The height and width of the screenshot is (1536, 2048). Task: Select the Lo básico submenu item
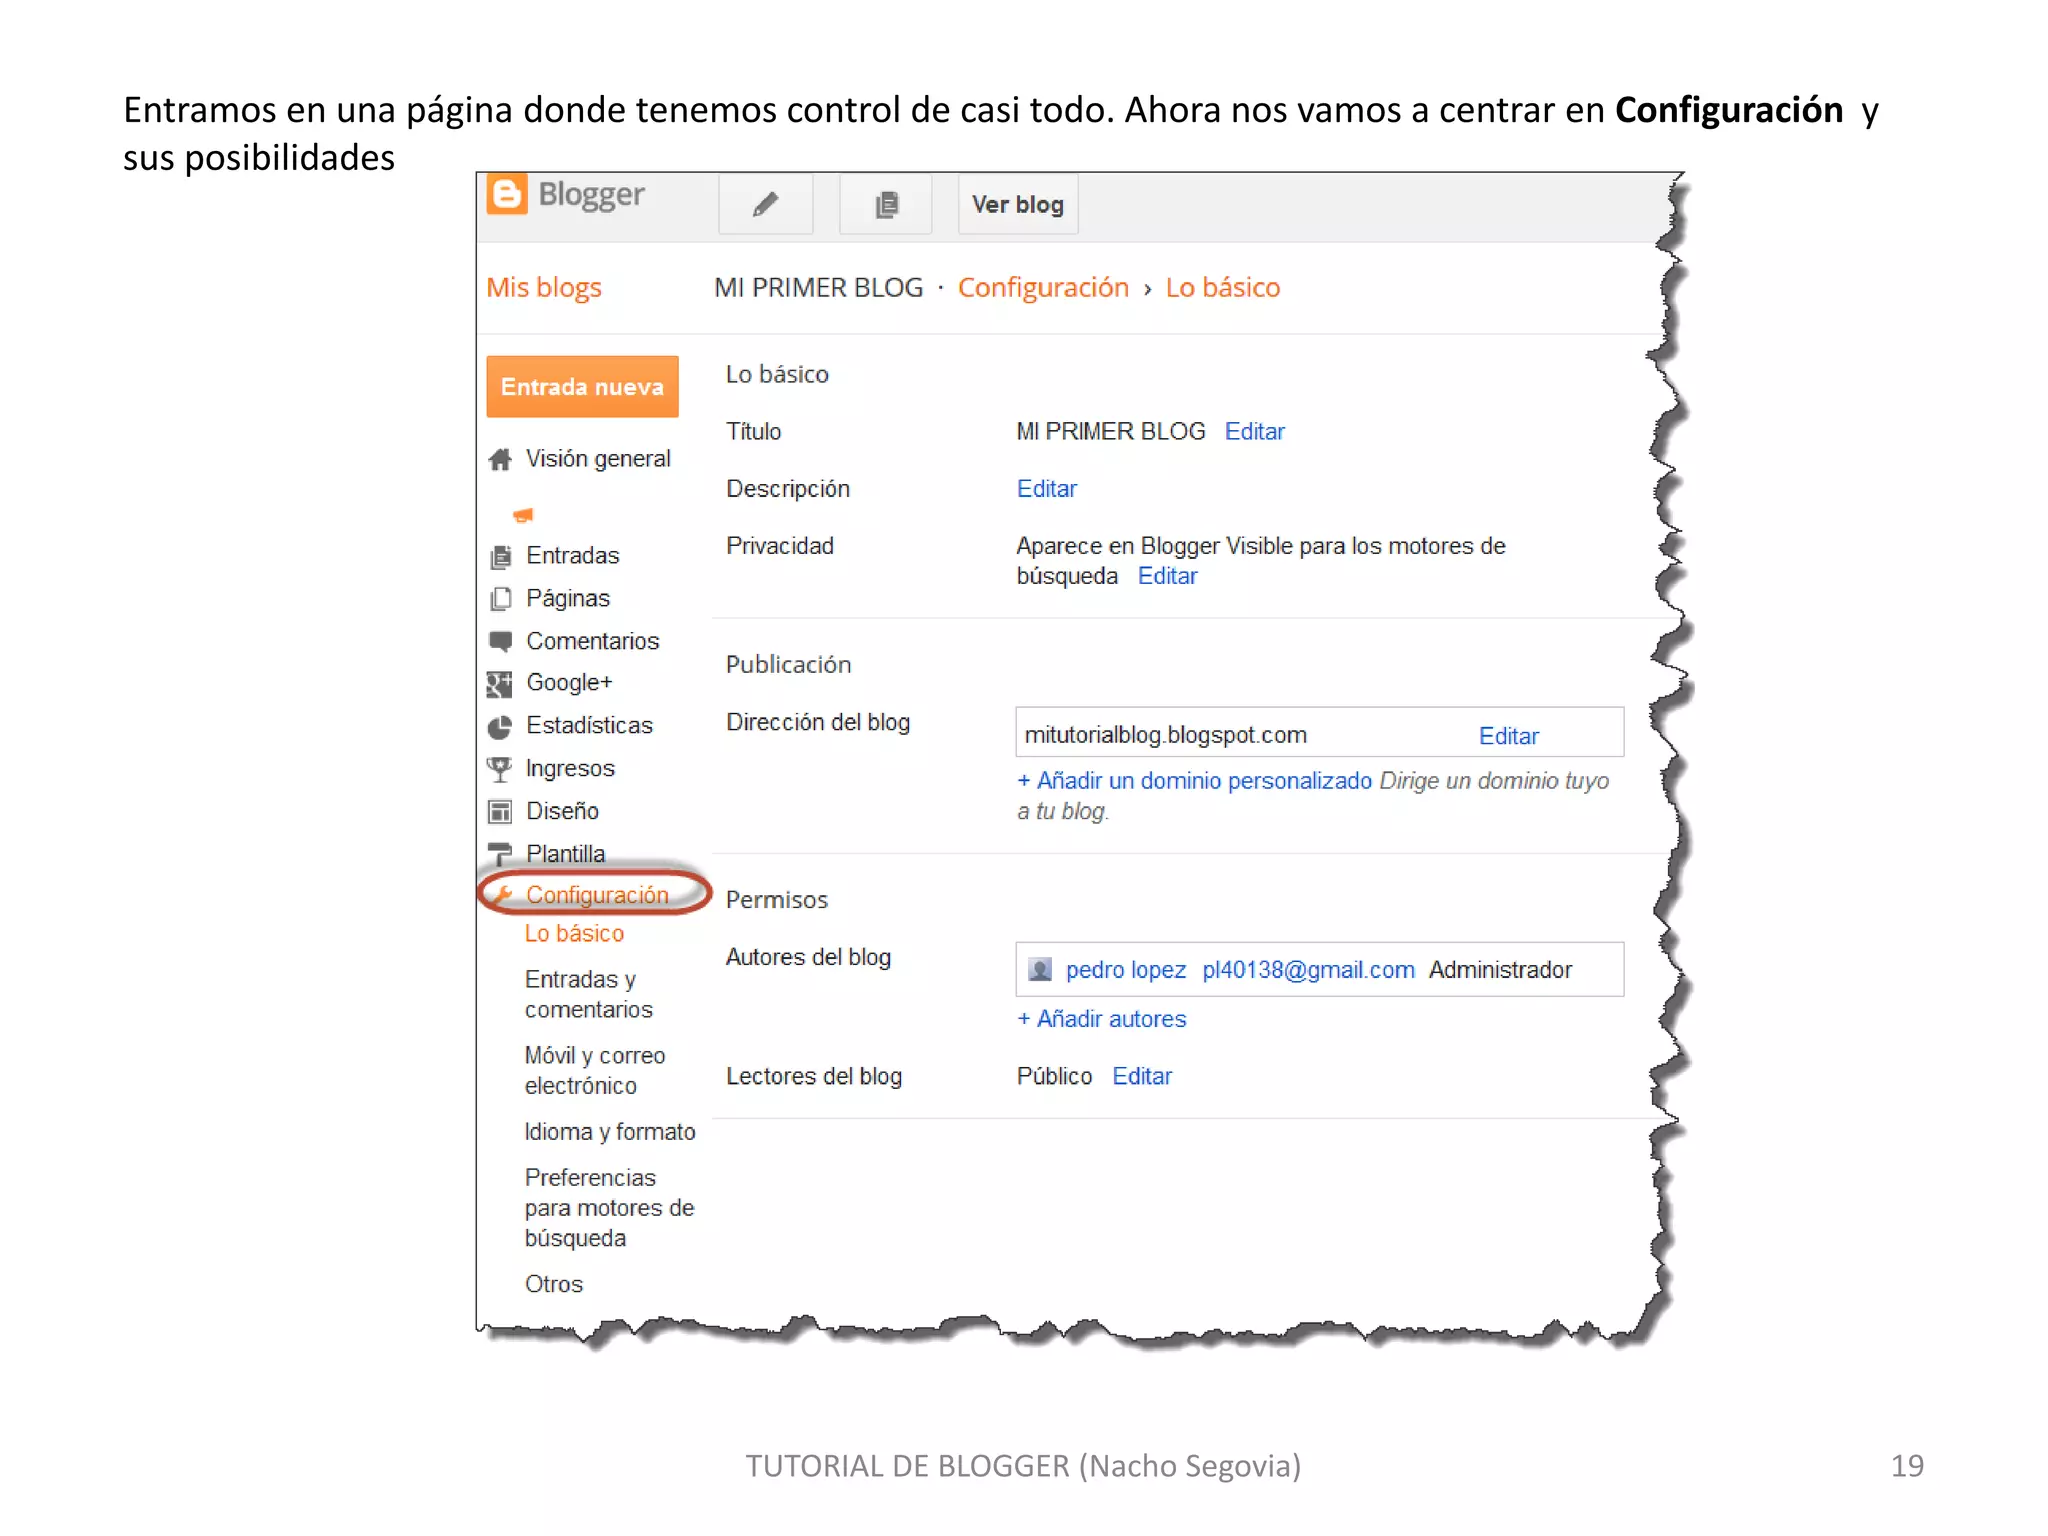coord(574,934)
